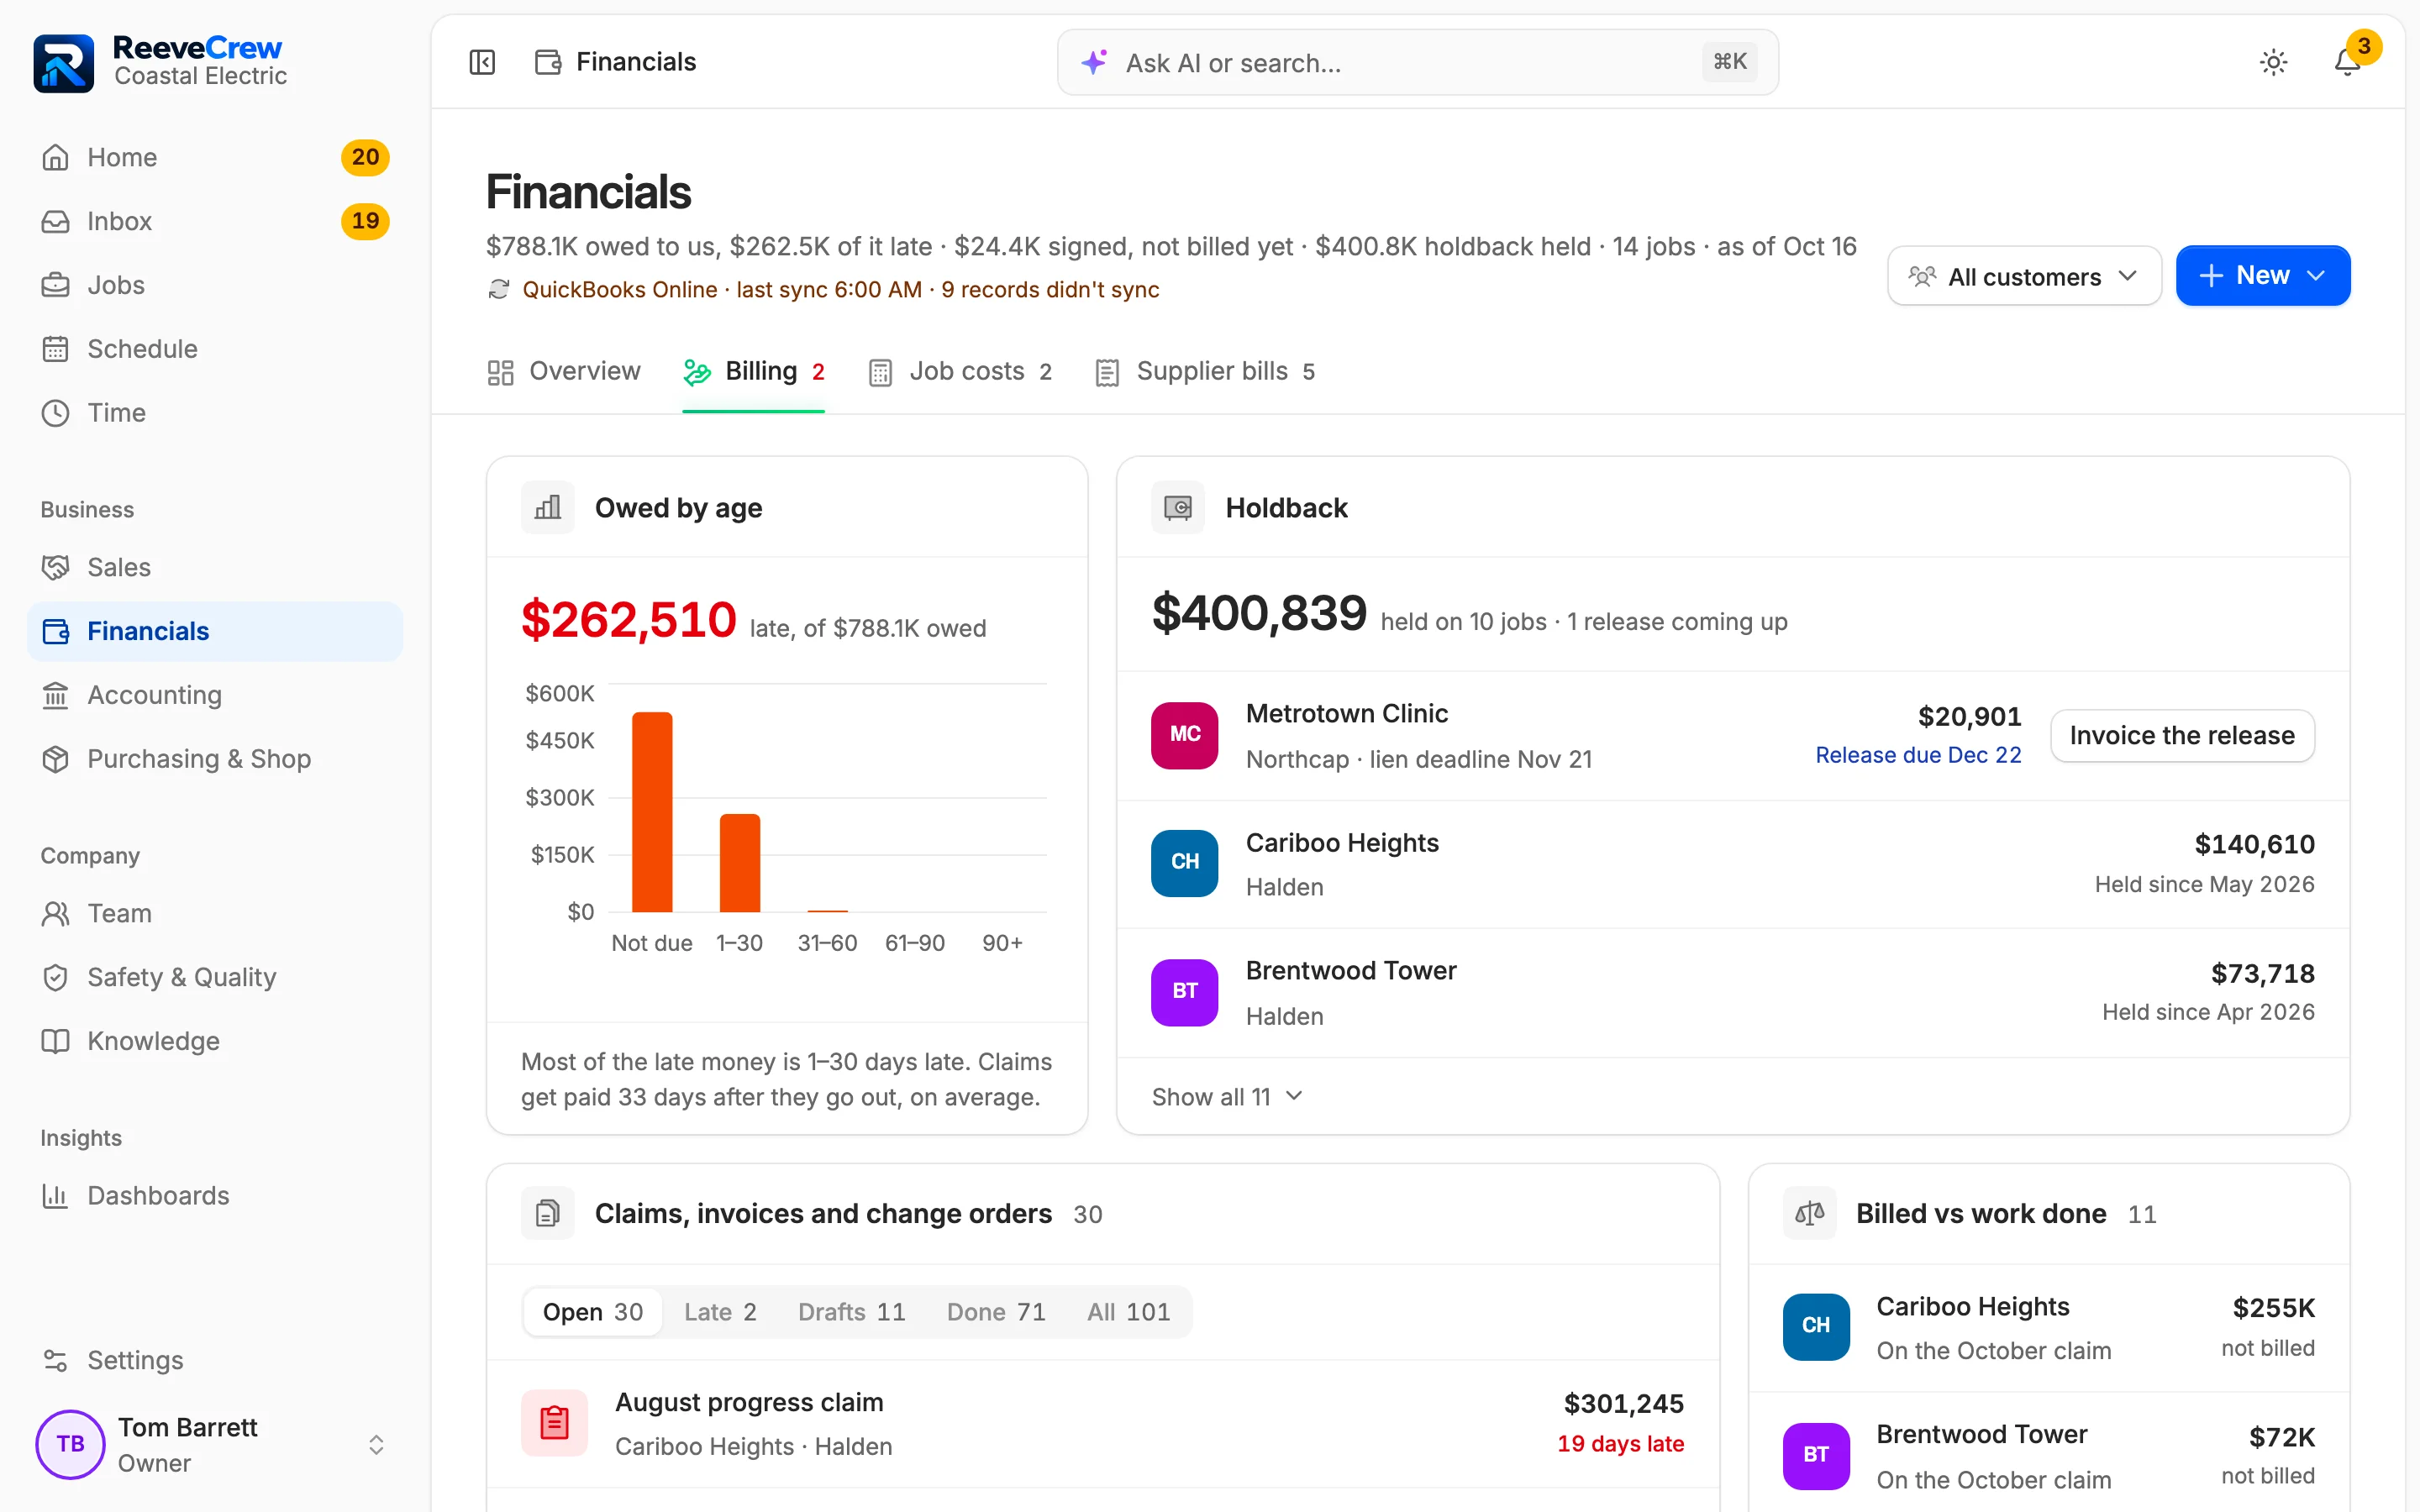Click the Metrotown Clinic MC avatar
Image resolution: width=2420 pixels, height=1512 pixels.
[1184, 735]
